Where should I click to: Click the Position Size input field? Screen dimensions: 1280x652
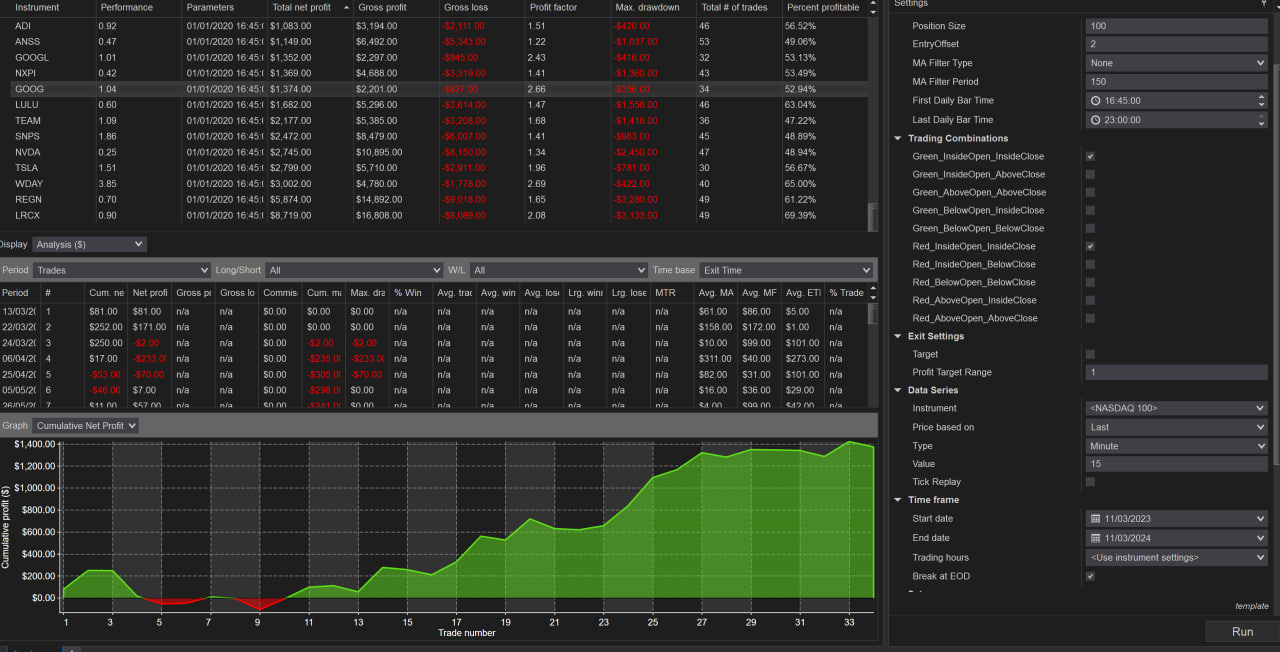pyautogui.click(x=1176, y=26)
